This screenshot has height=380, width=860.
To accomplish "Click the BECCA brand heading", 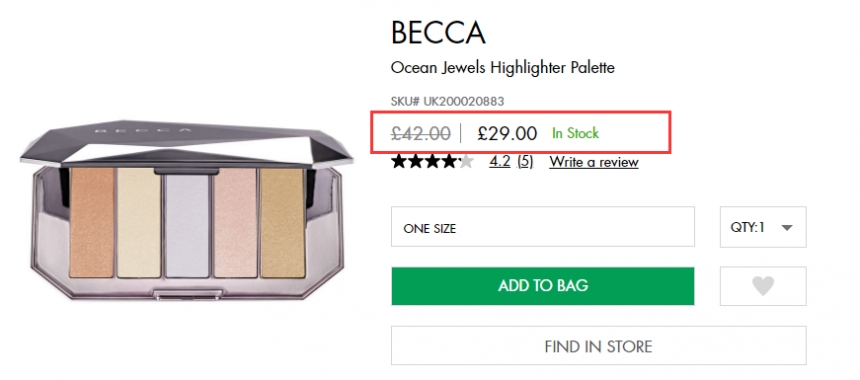I will [x=438, y=33].
